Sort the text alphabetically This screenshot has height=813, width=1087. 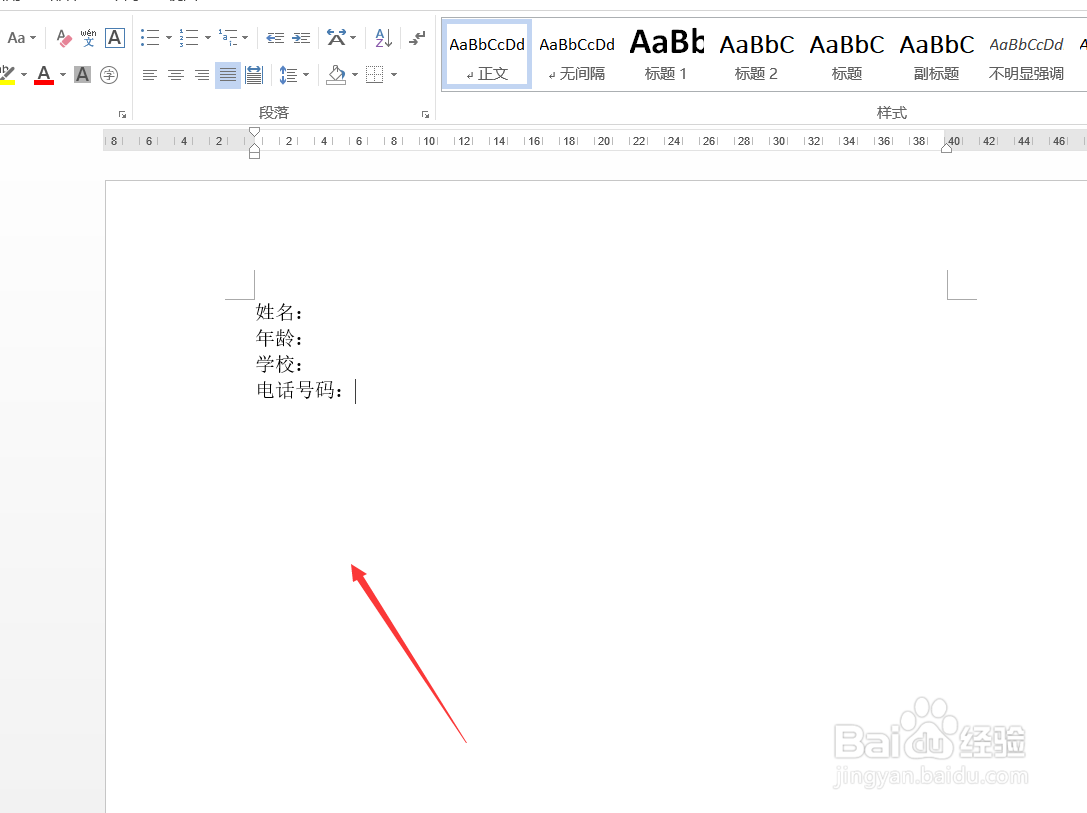pos(382,37)
